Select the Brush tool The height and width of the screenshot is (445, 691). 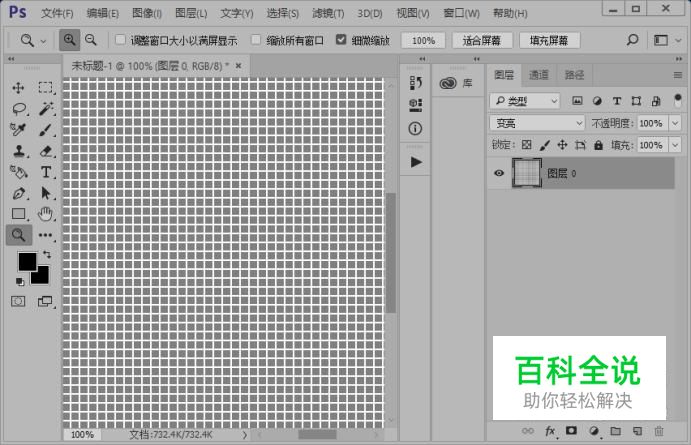tap(45, 130)
